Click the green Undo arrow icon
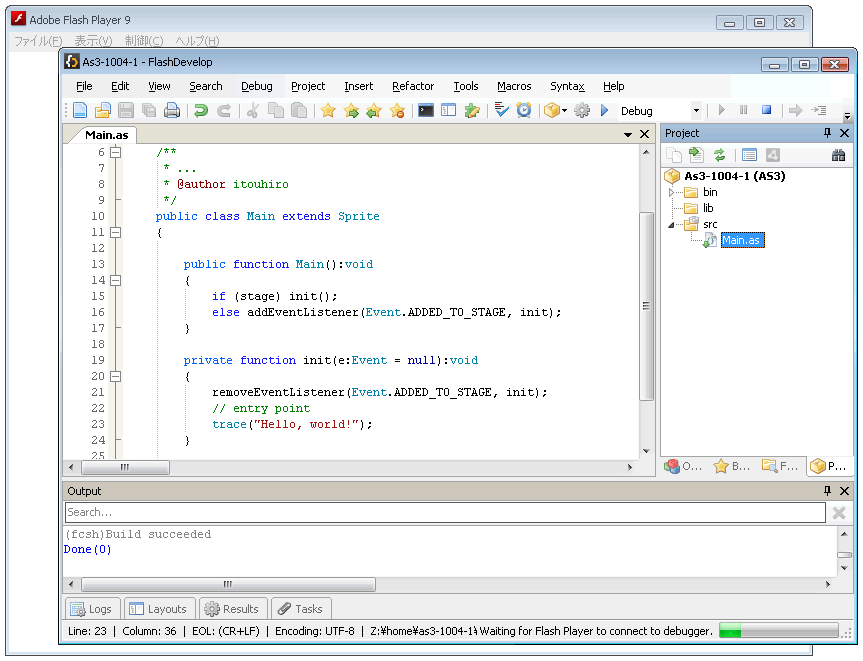This screenshot has width=863, height=661. click(x=201, y=111)
